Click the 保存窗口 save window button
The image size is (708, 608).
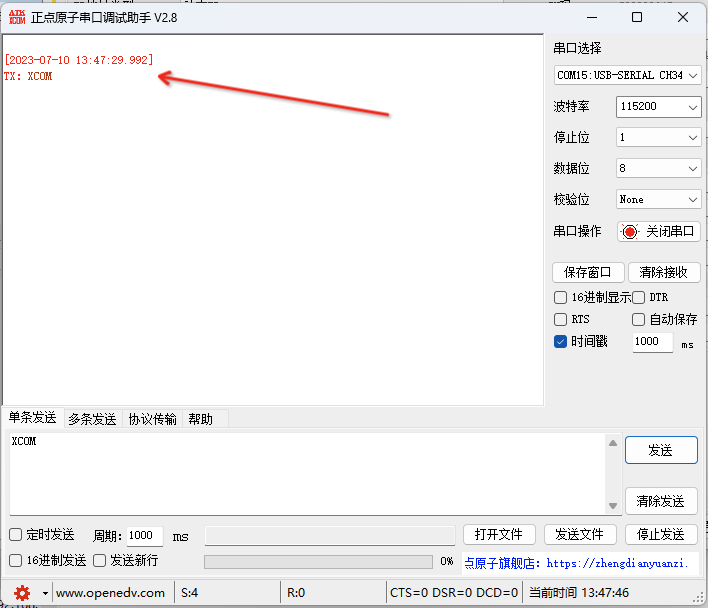tap(588, 272)
